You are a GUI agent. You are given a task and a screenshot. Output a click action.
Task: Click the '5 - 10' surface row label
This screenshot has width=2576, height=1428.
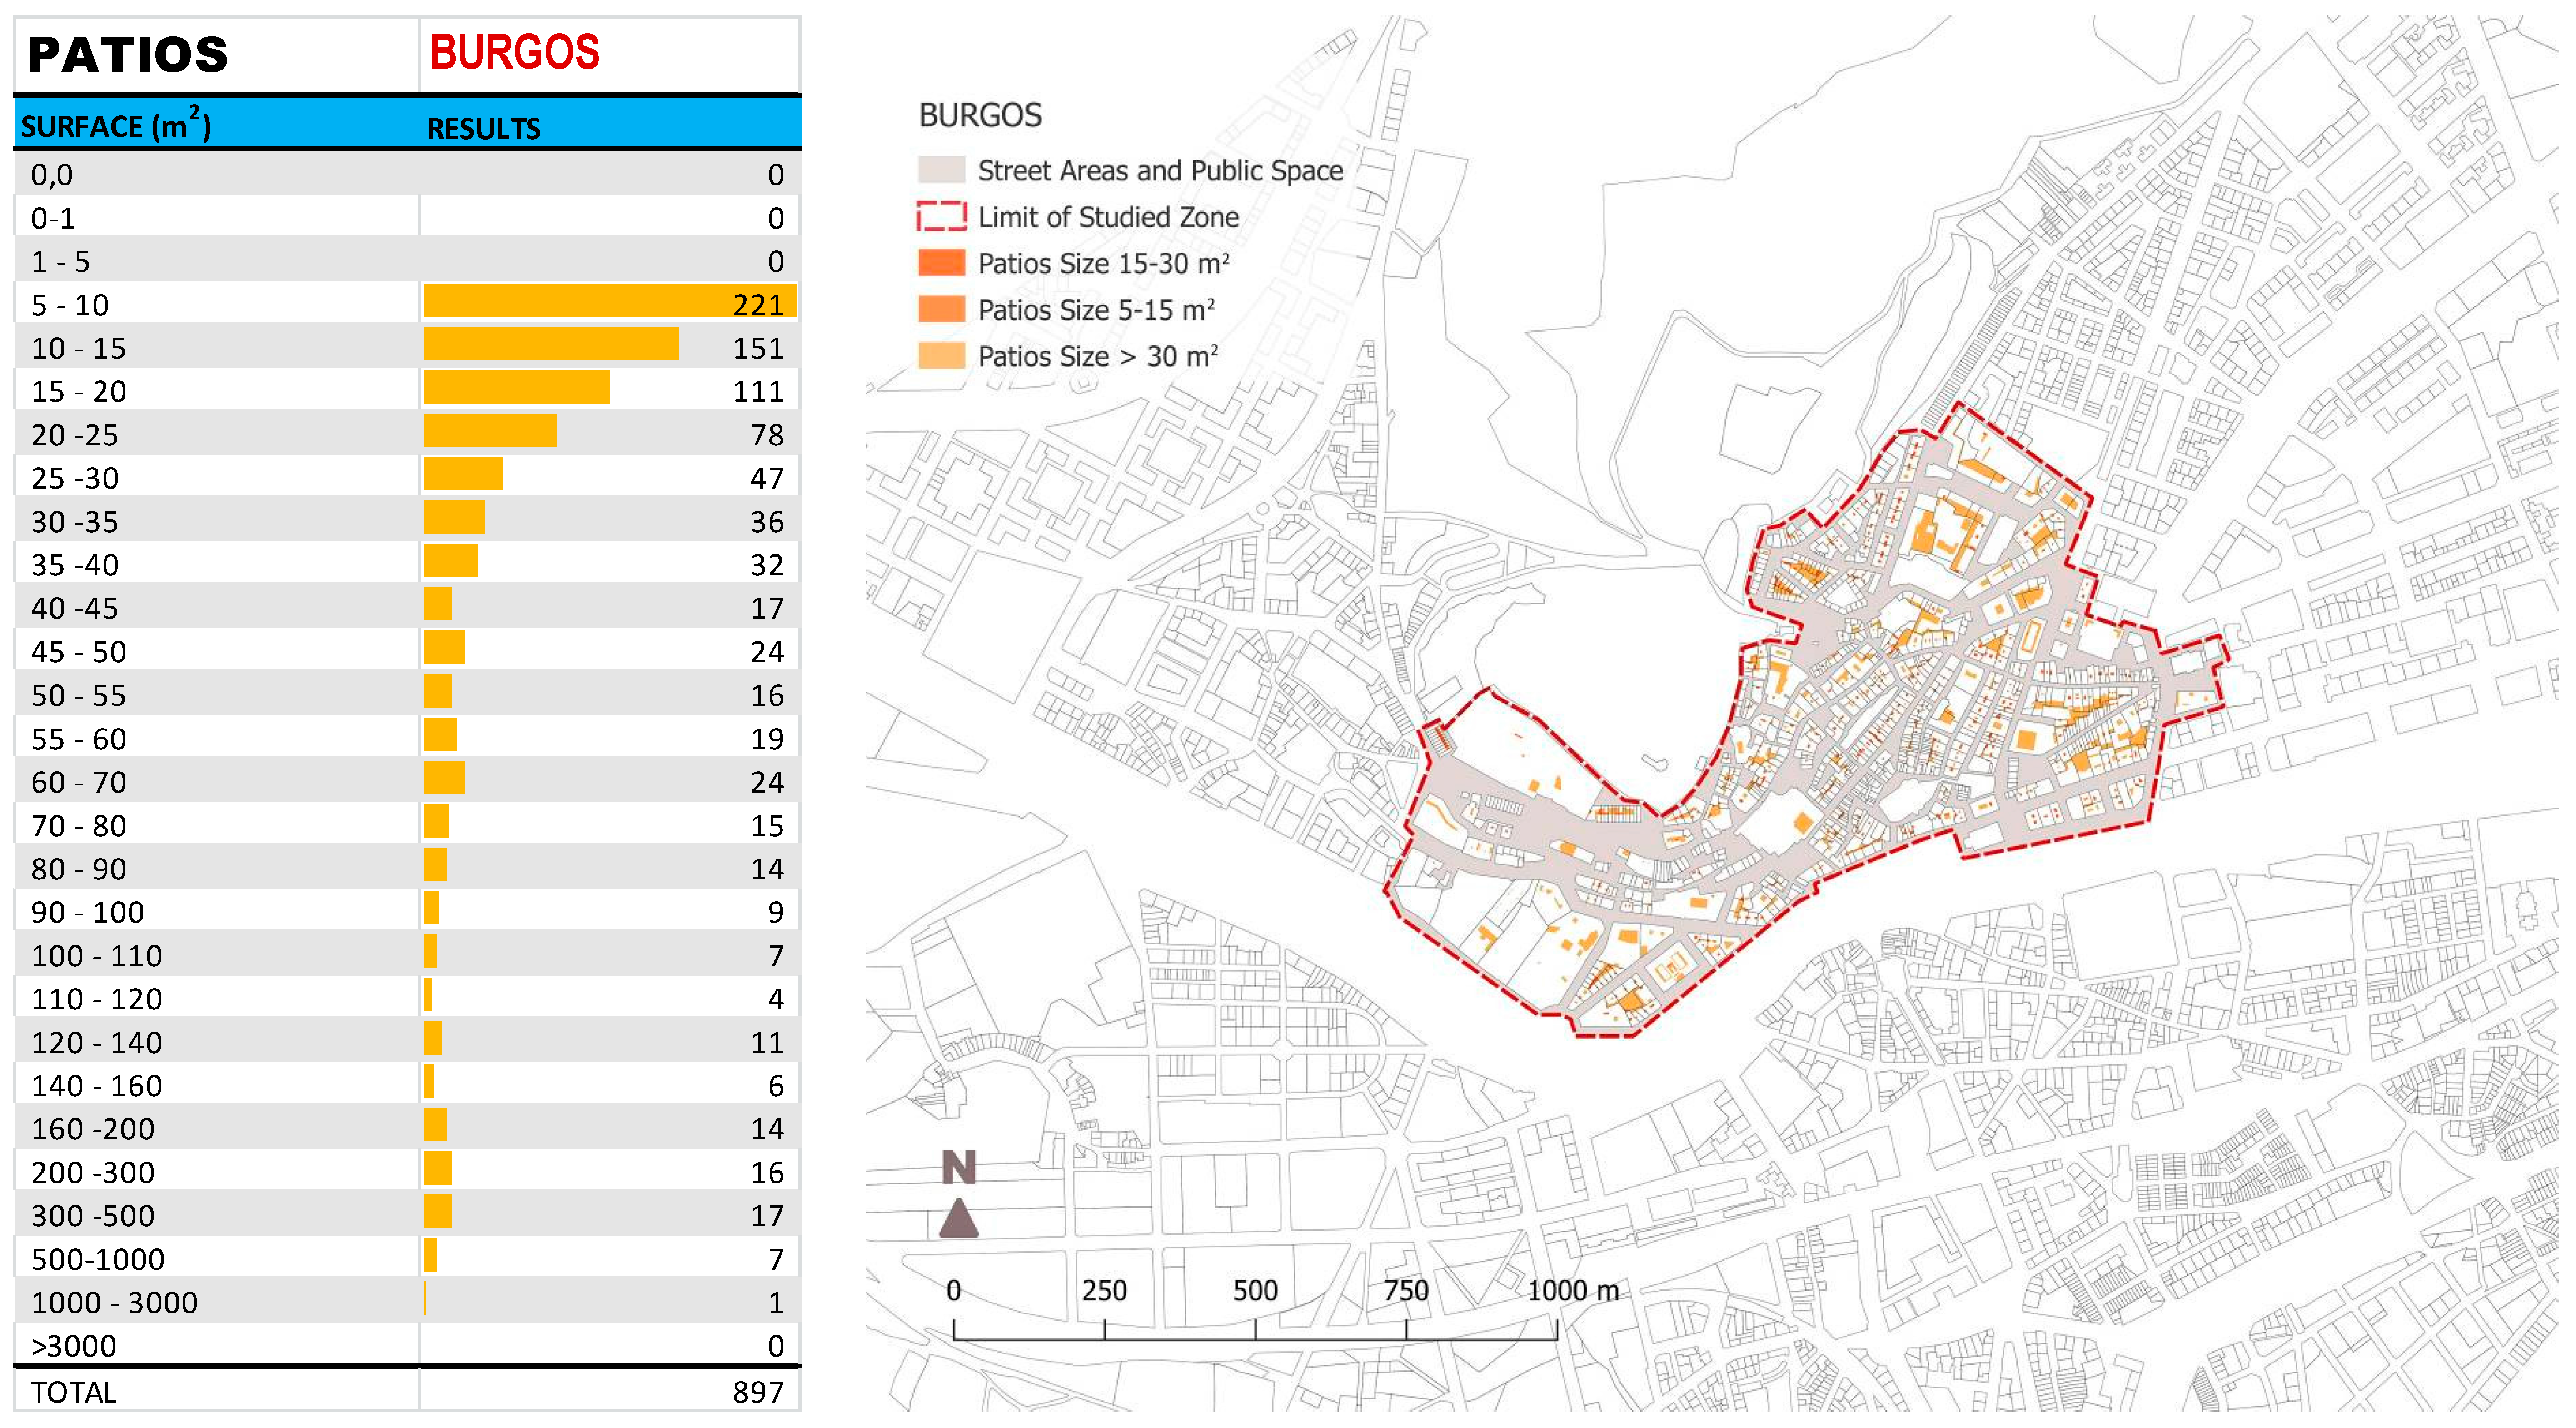pyautogui.click(x=69, y=305)
